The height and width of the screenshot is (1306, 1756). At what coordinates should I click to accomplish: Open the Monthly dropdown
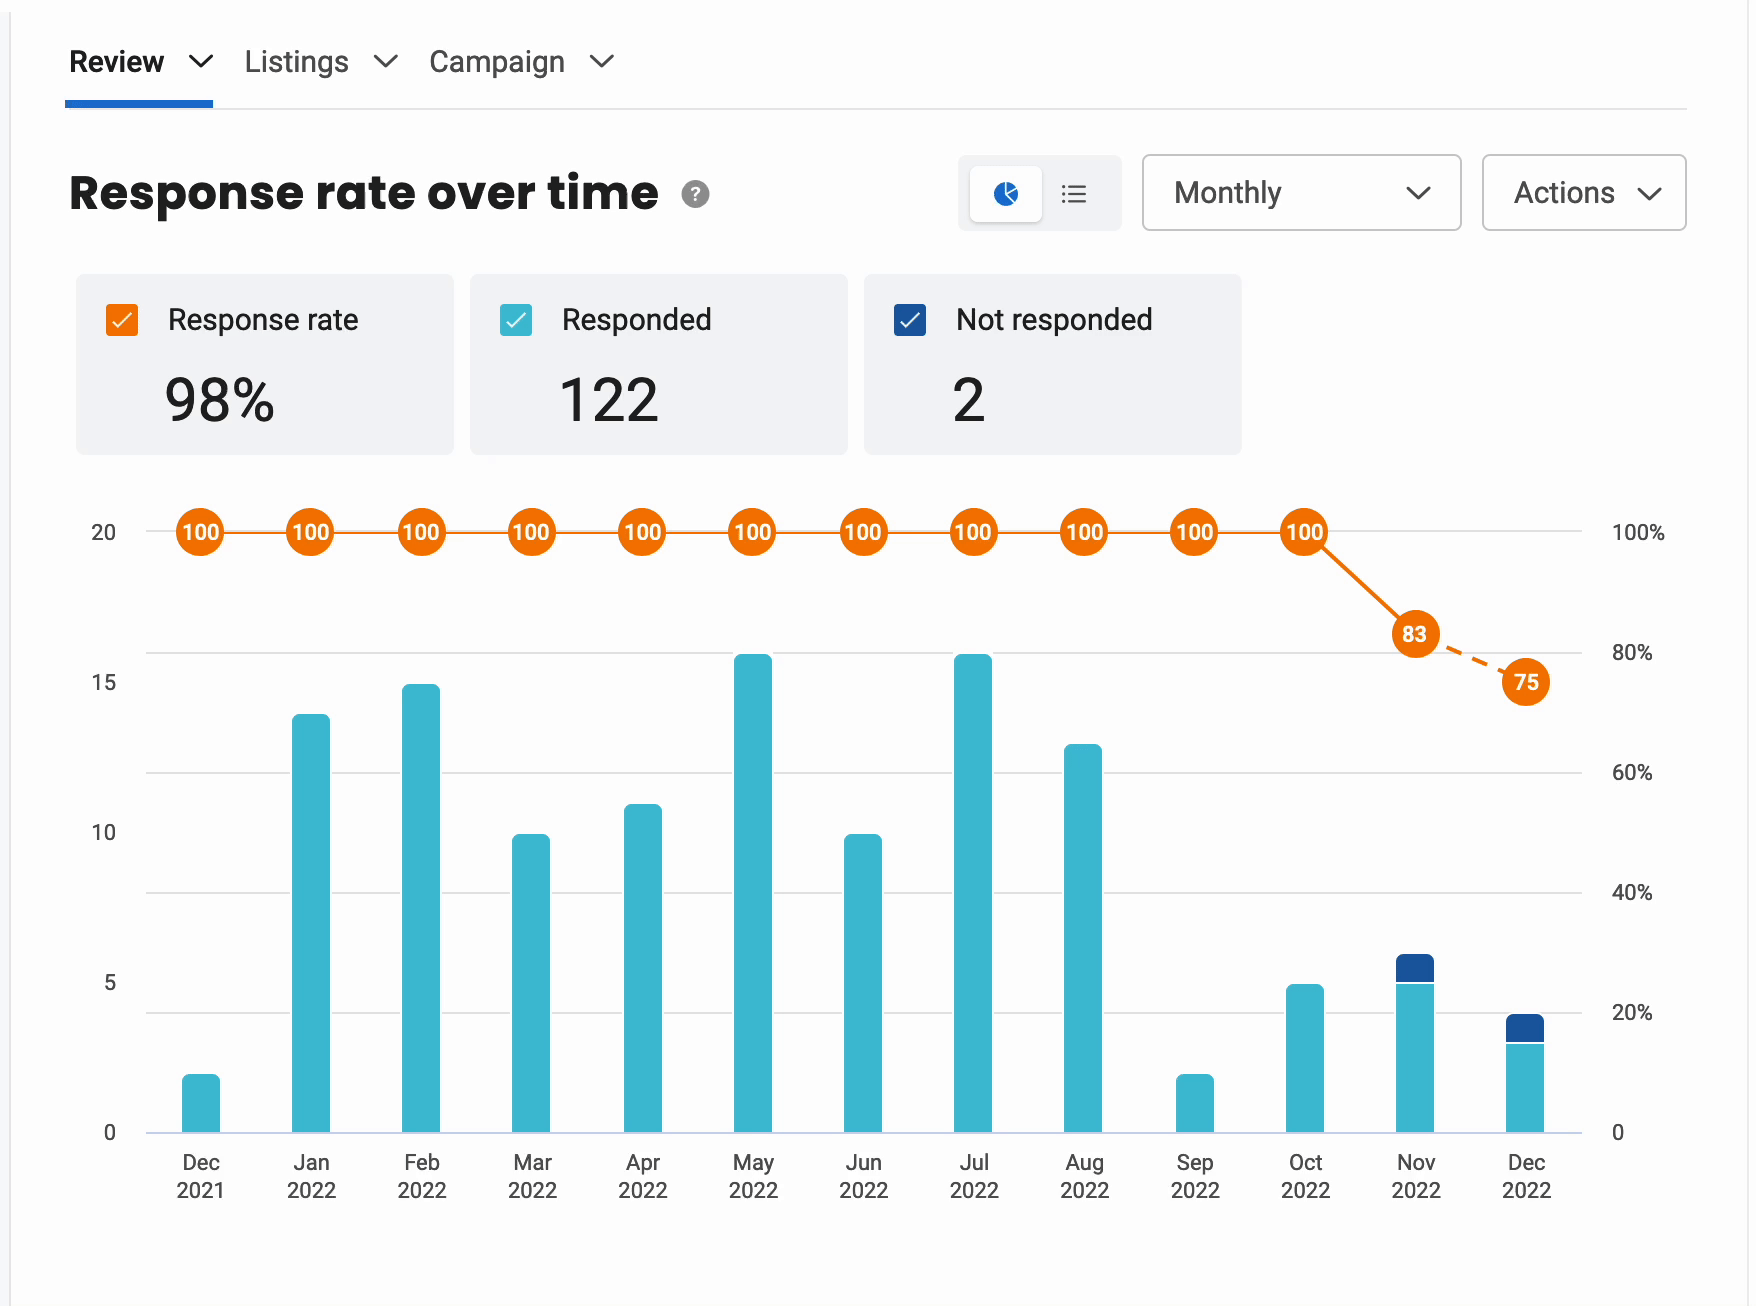1301,193
